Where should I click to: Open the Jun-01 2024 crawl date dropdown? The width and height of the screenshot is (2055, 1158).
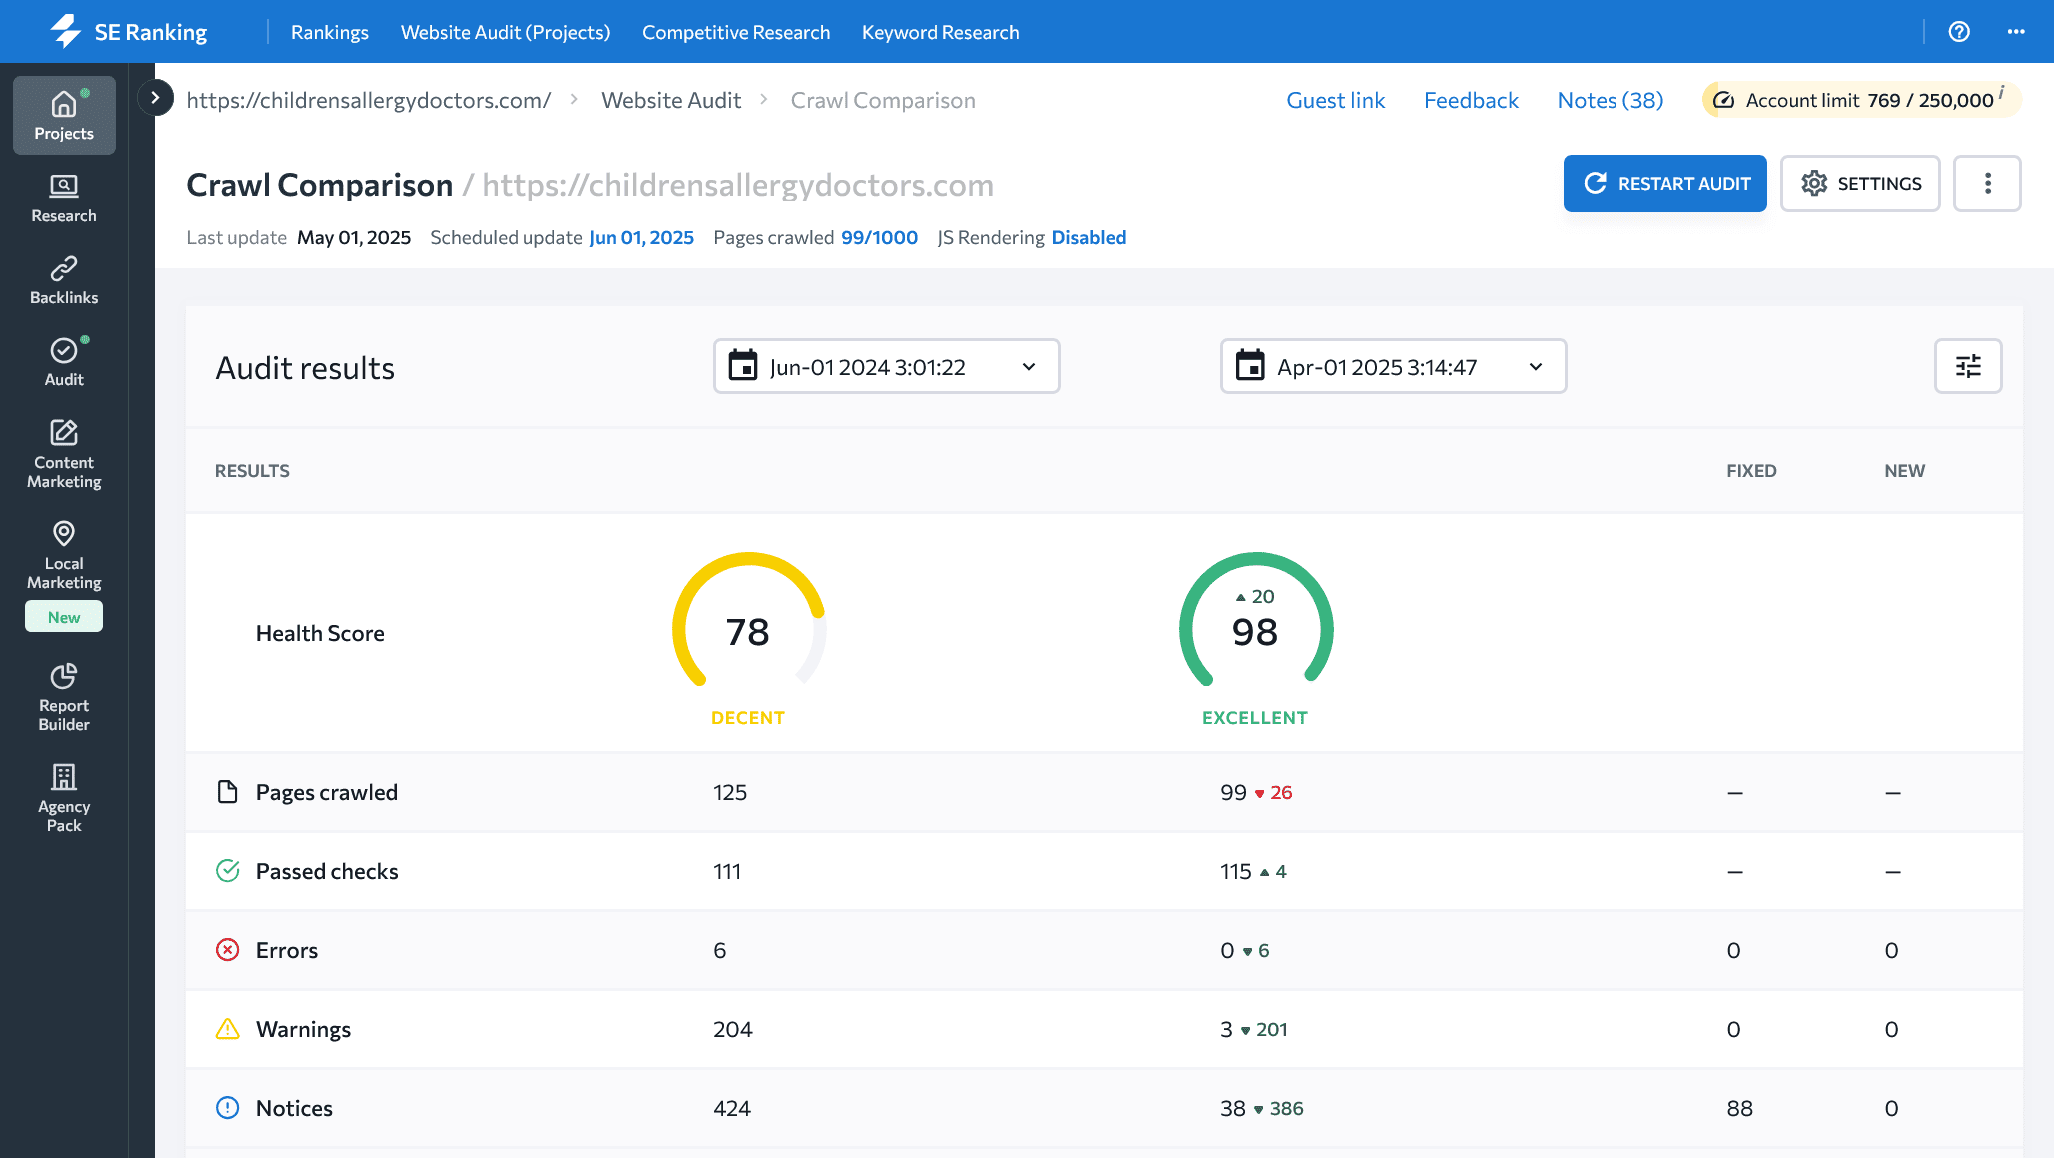tap(886, 367)
